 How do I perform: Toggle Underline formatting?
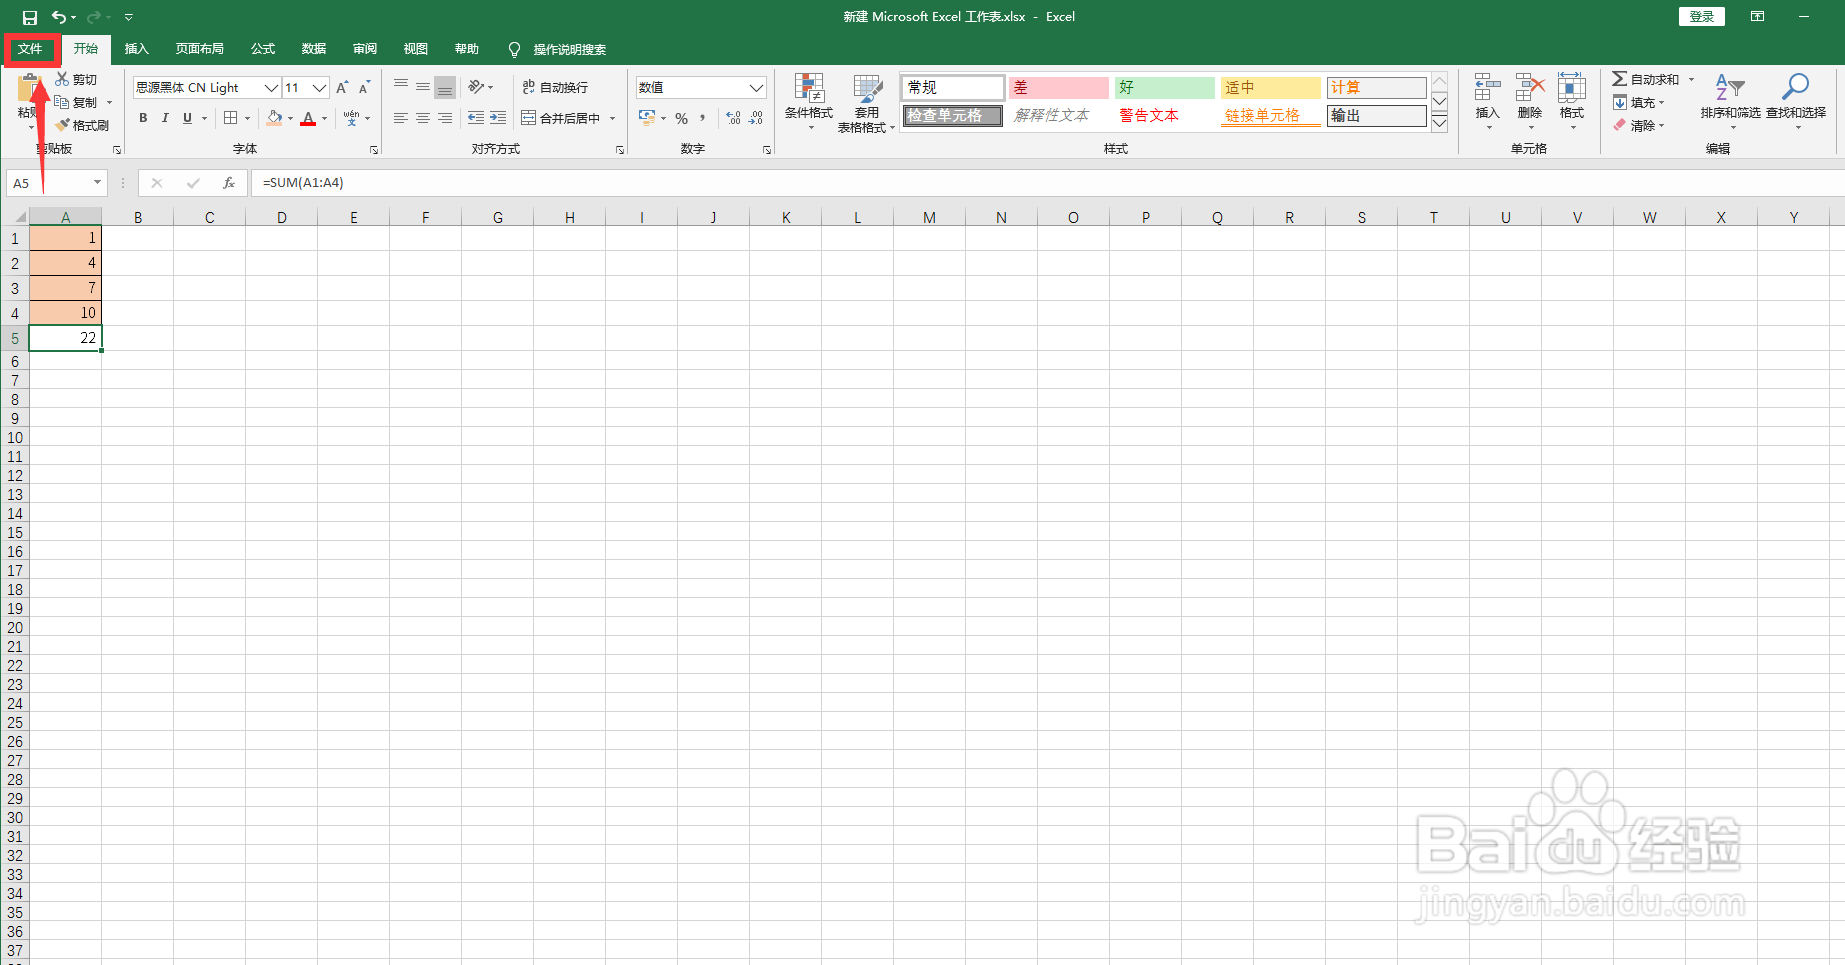[187, 118]
